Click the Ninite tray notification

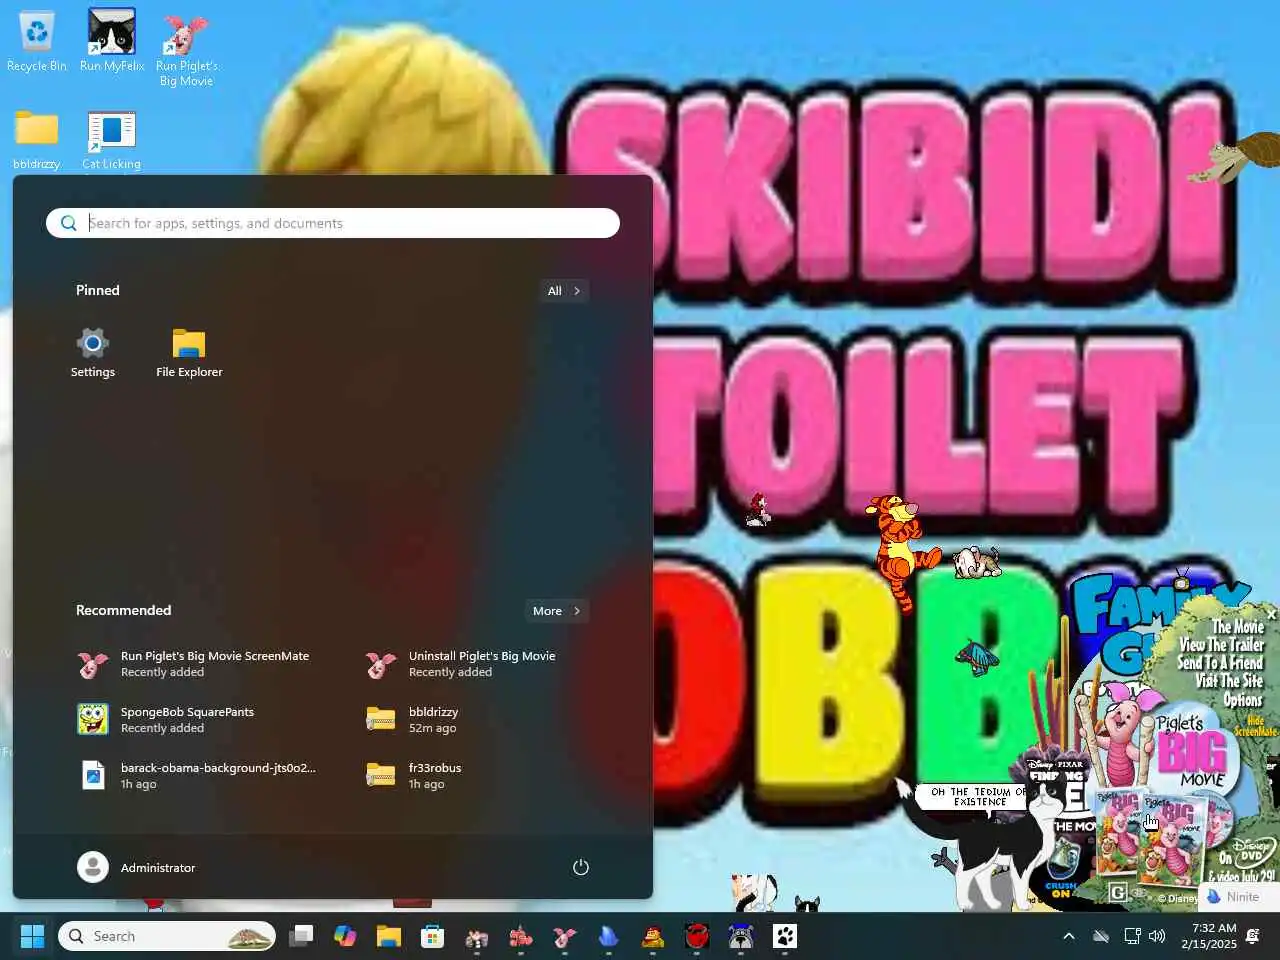click(x=1240, y=897)
